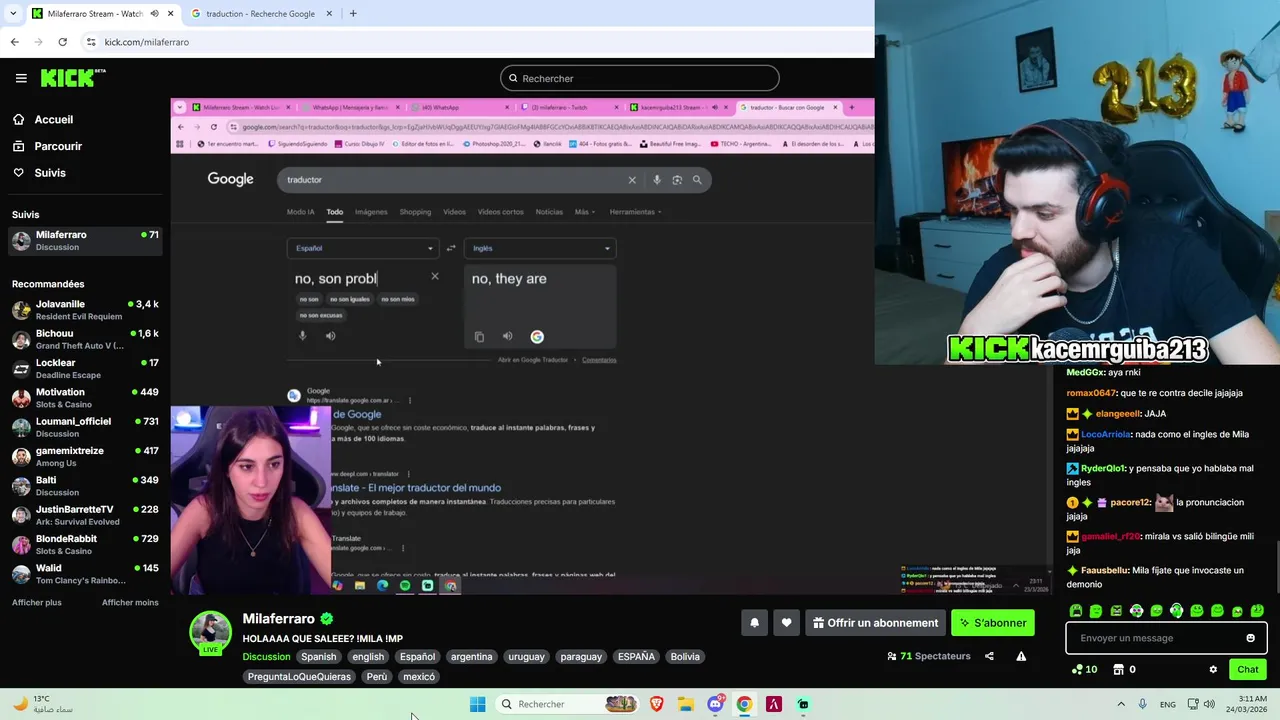
Task: Open Parcourir in the sidebar
Action: [x=58, y=146]
